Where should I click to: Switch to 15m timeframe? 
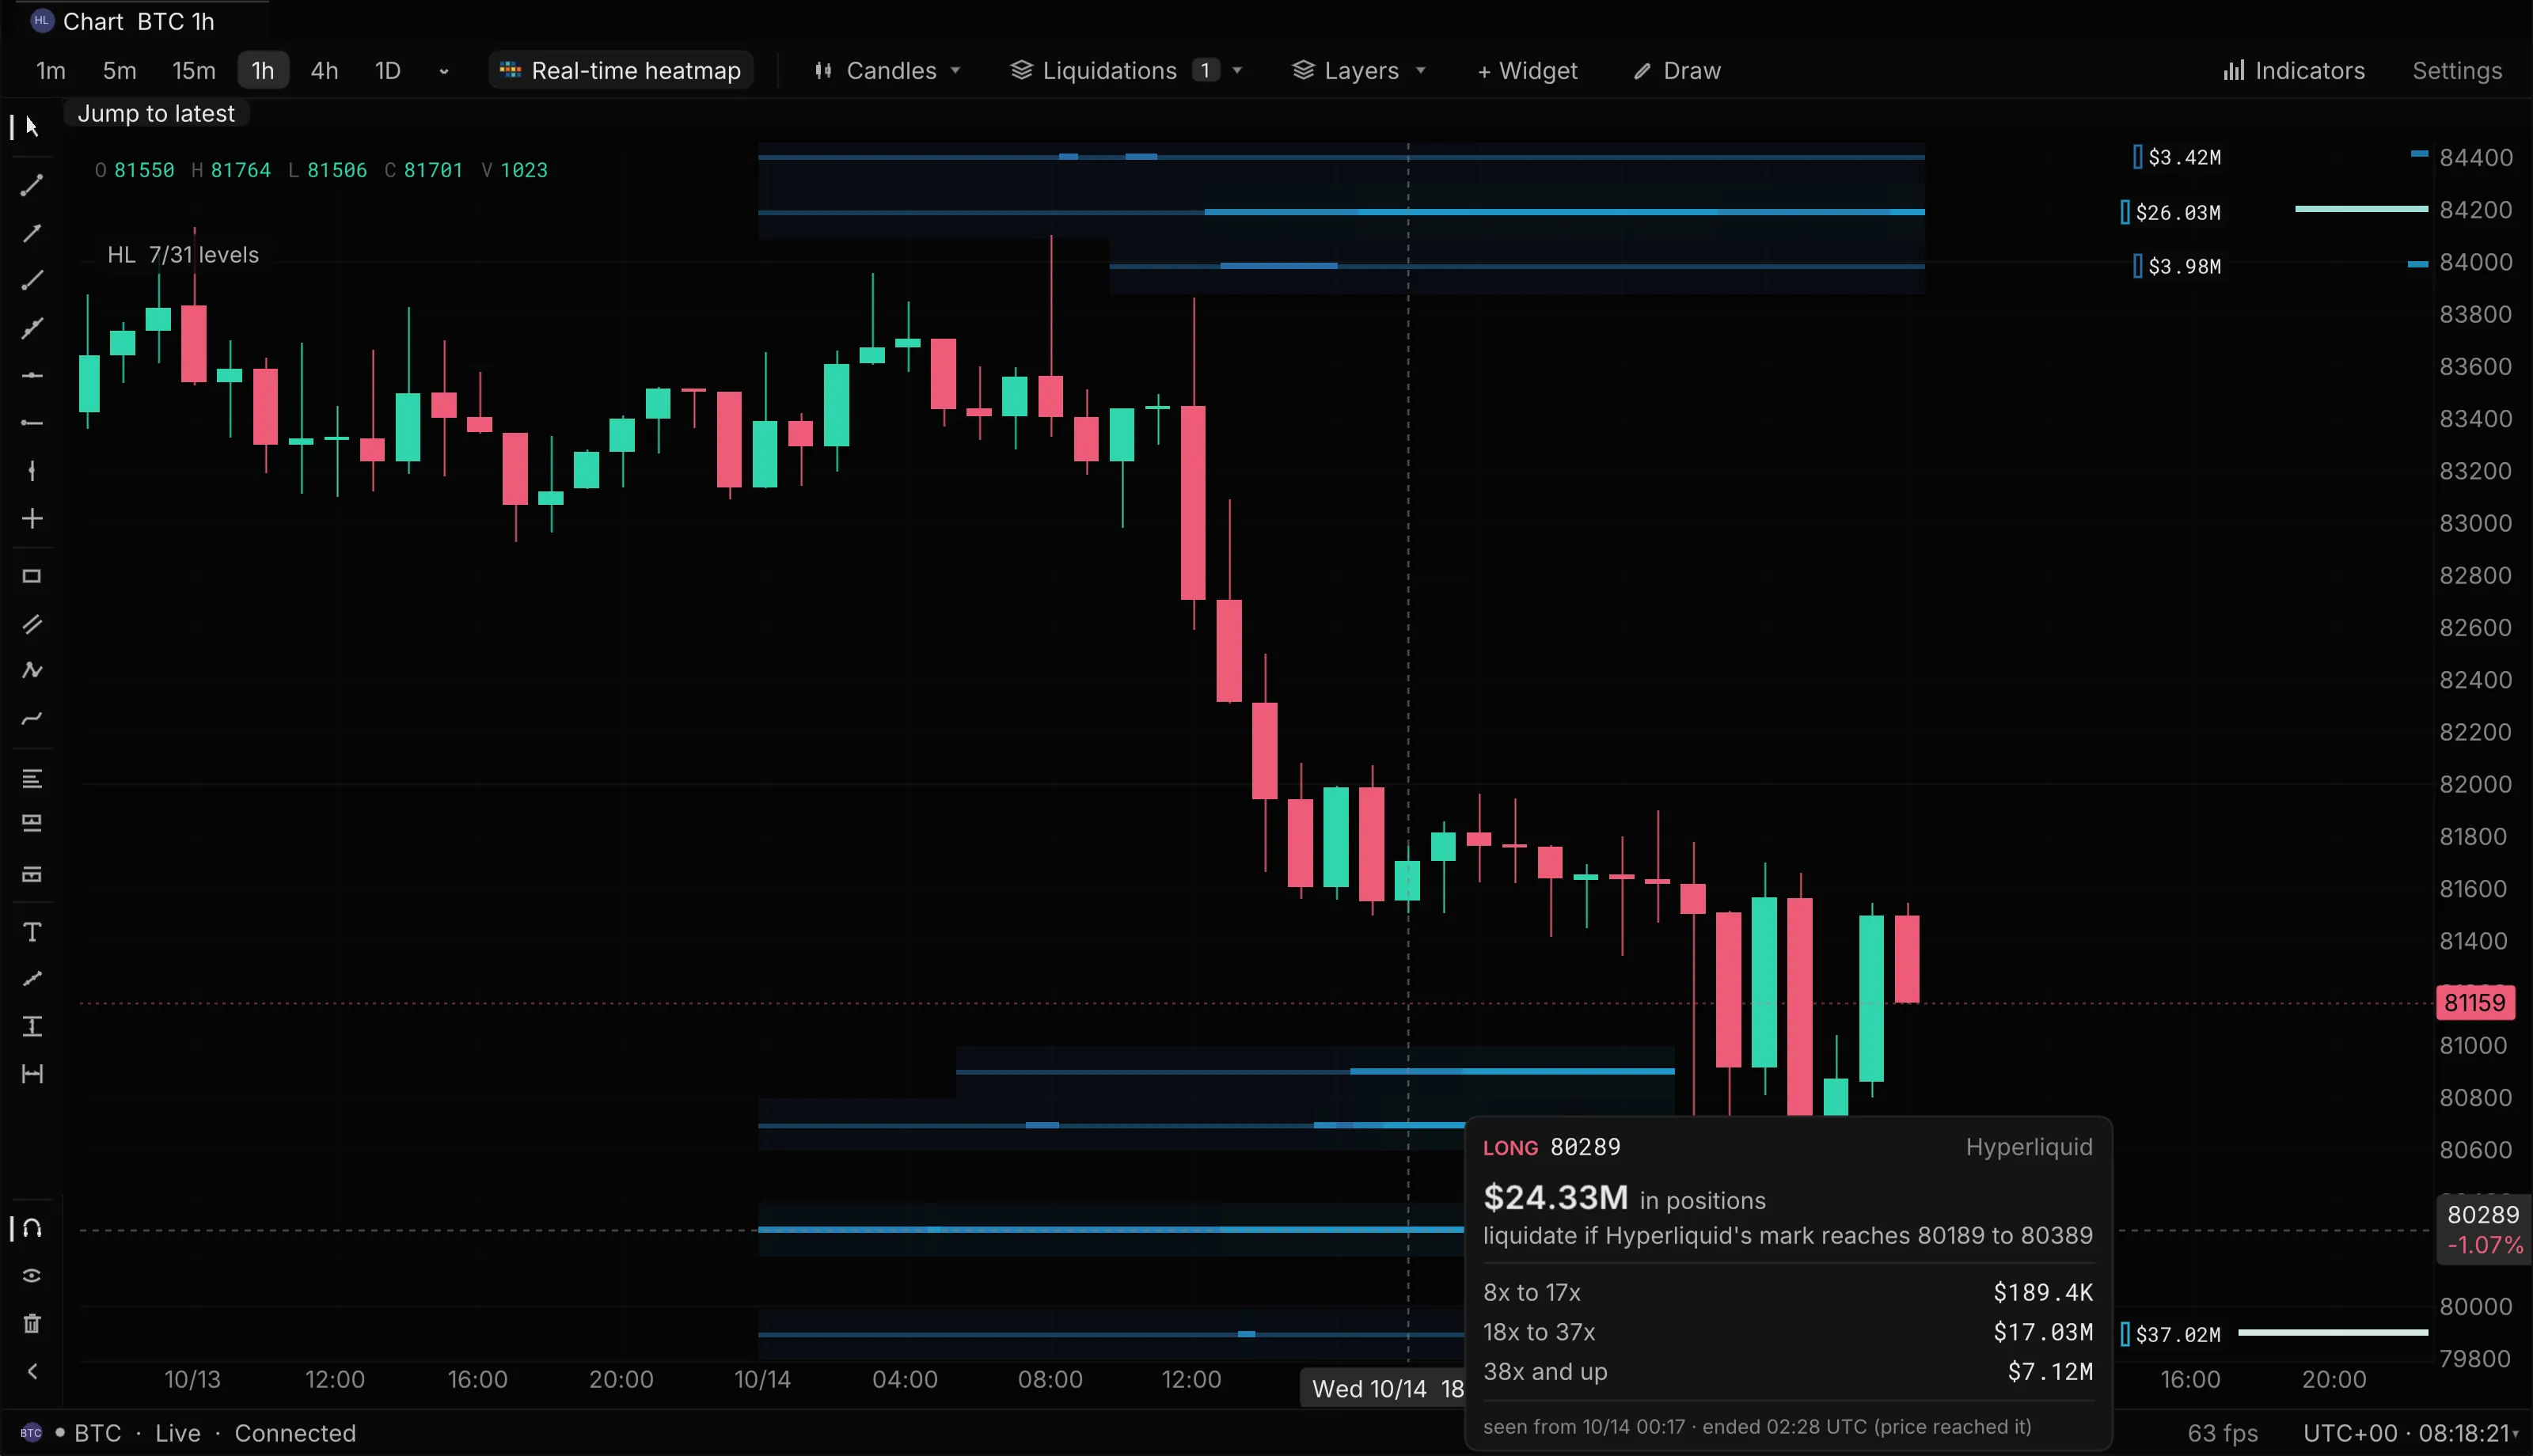[x=194, y=70]
